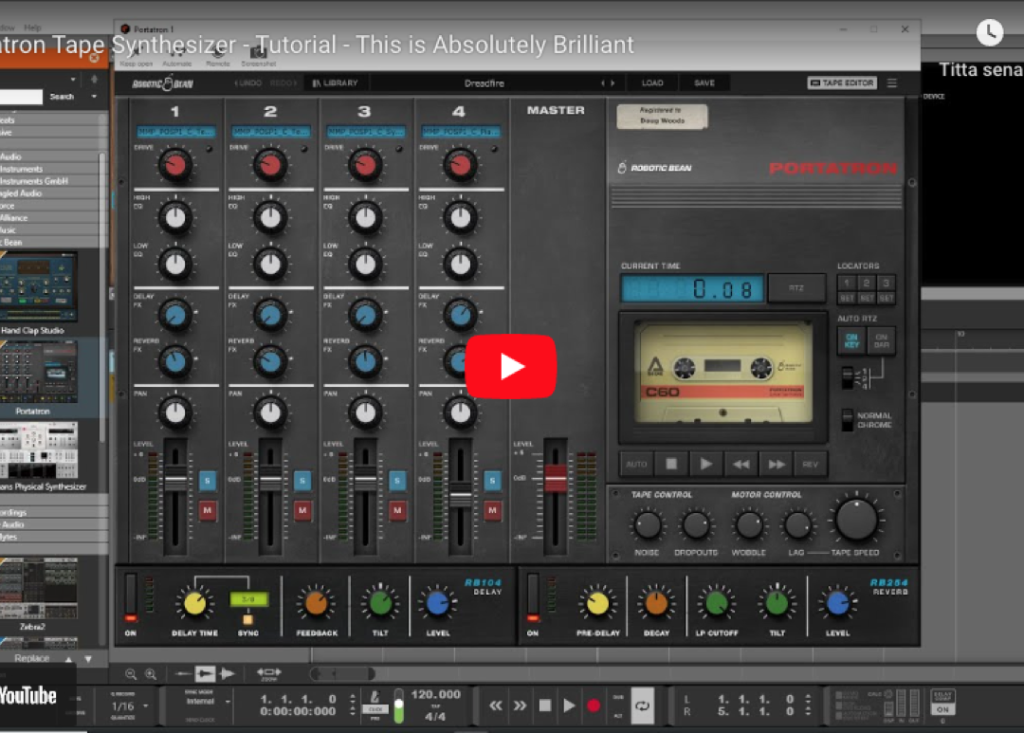The image size is (1024, 733).
Task: Stop the Portatron tape transport
Action: (671, 464)
